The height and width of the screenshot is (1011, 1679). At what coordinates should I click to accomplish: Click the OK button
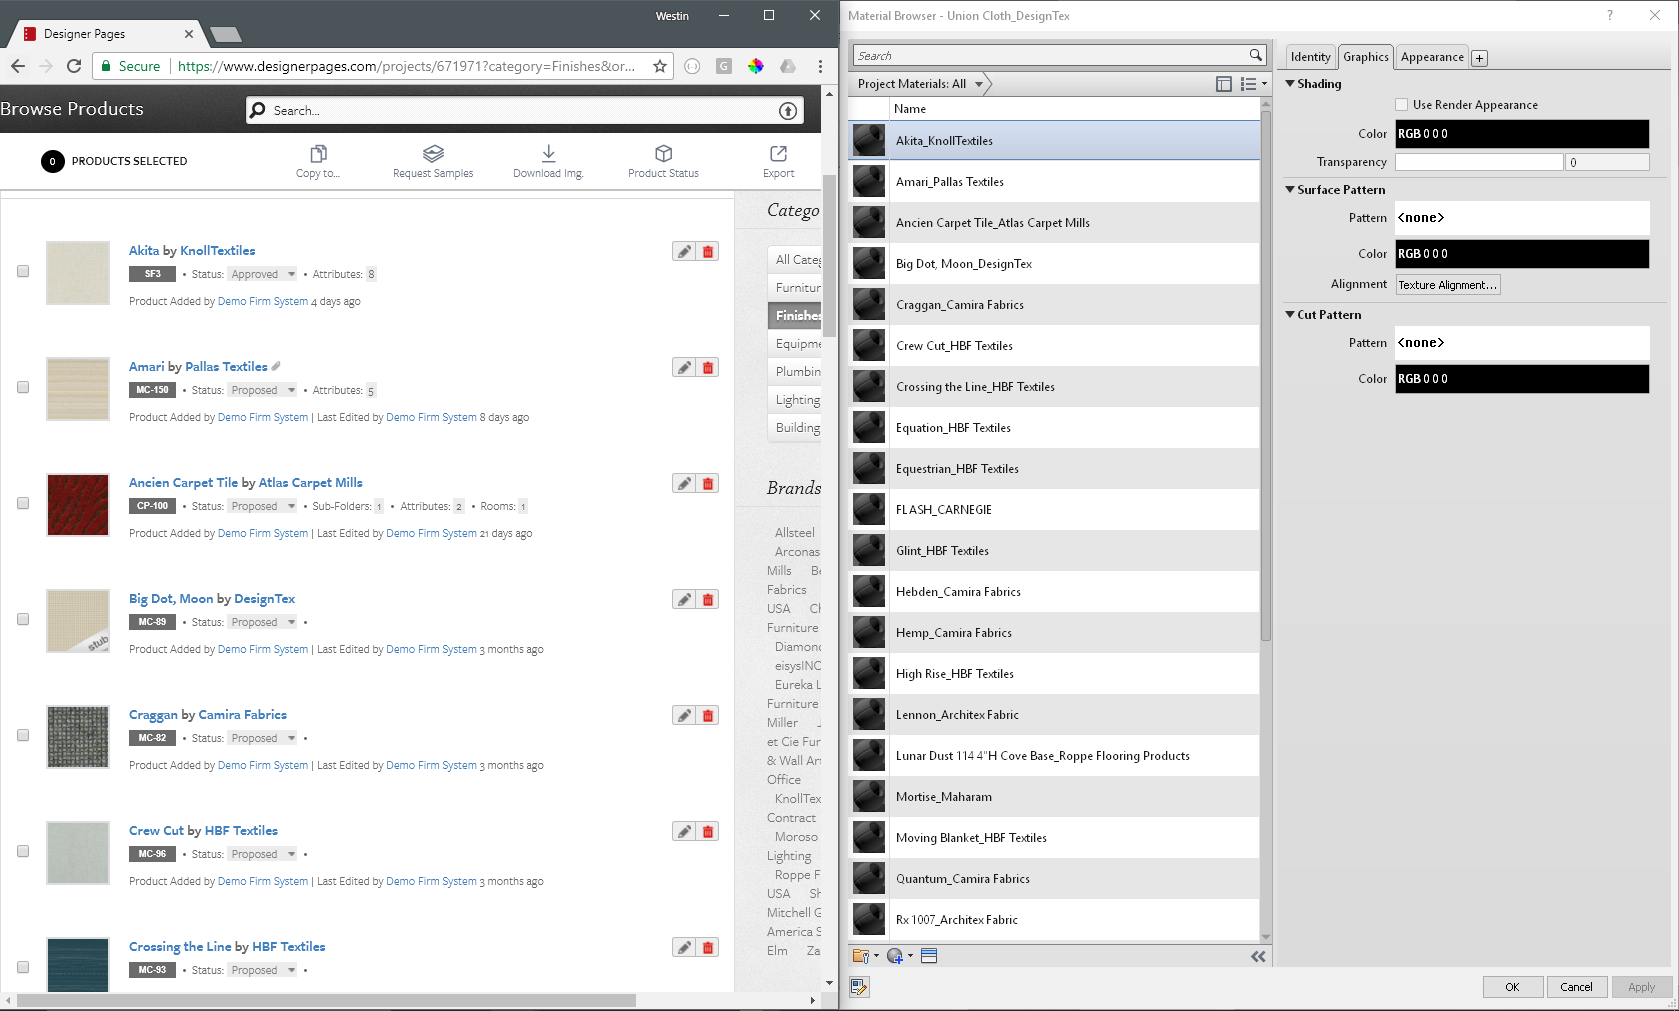(1512, 987)
